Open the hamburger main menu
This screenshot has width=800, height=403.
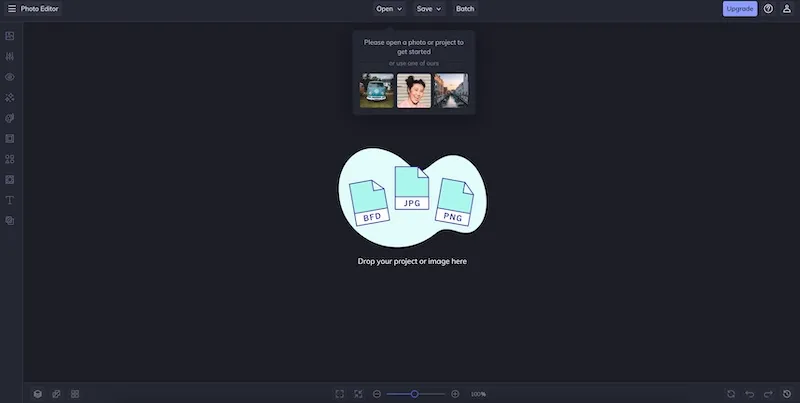click(x=12, y=9)
